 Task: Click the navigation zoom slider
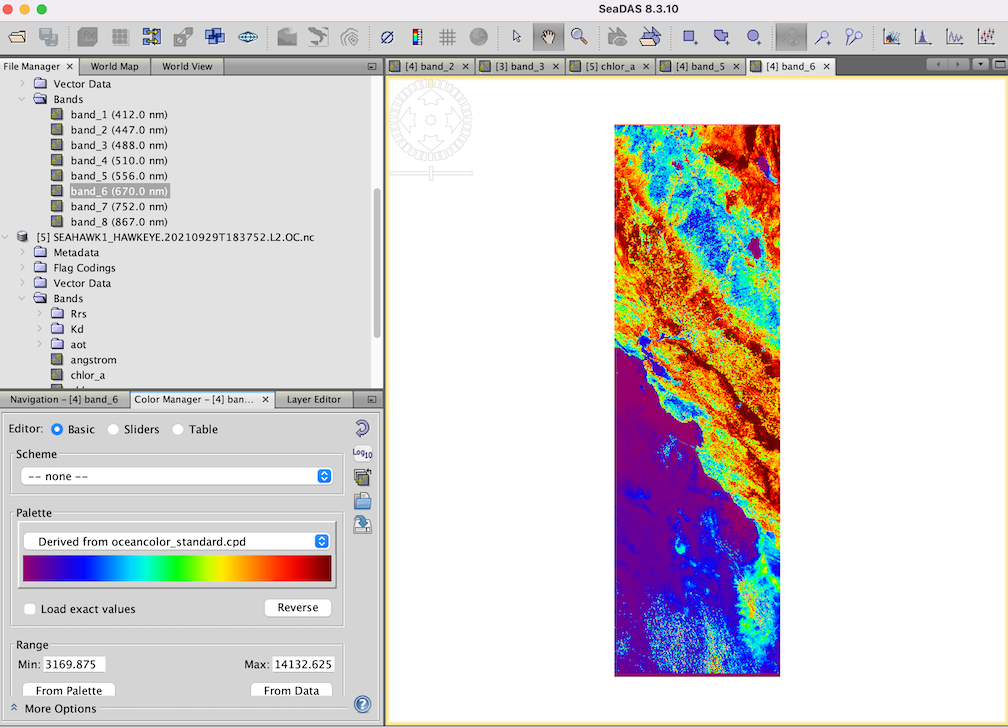[431, 173]
